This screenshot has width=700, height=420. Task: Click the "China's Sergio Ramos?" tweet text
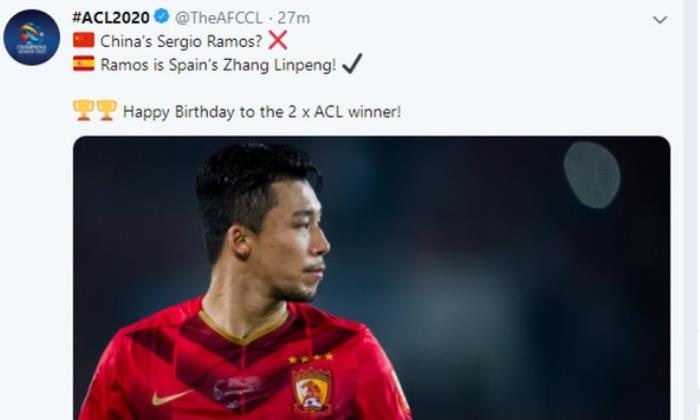(181, 41)
